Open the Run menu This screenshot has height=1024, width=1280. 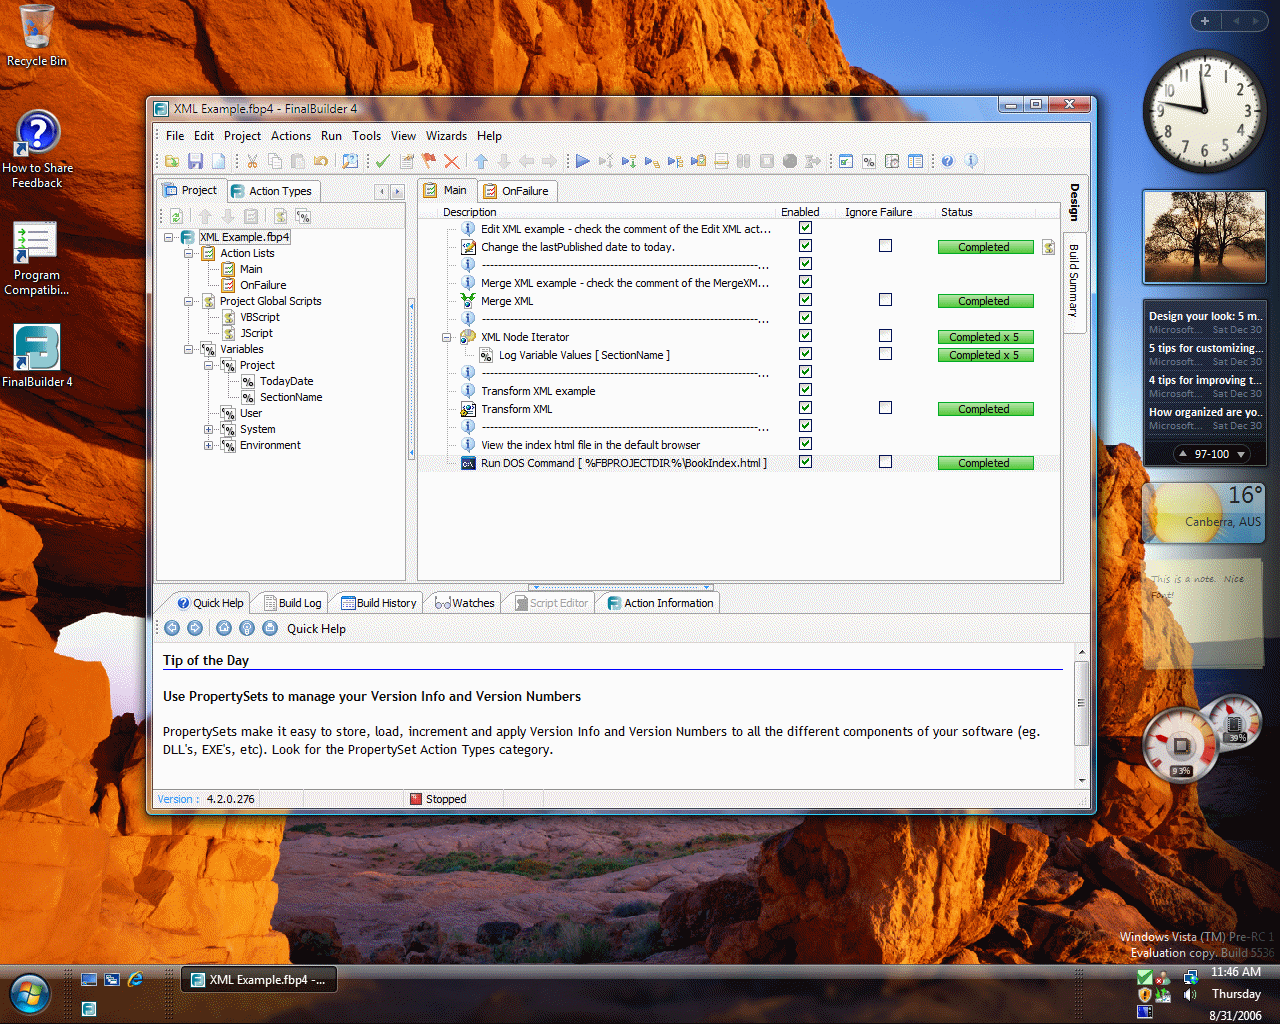(x=331, y=136)
